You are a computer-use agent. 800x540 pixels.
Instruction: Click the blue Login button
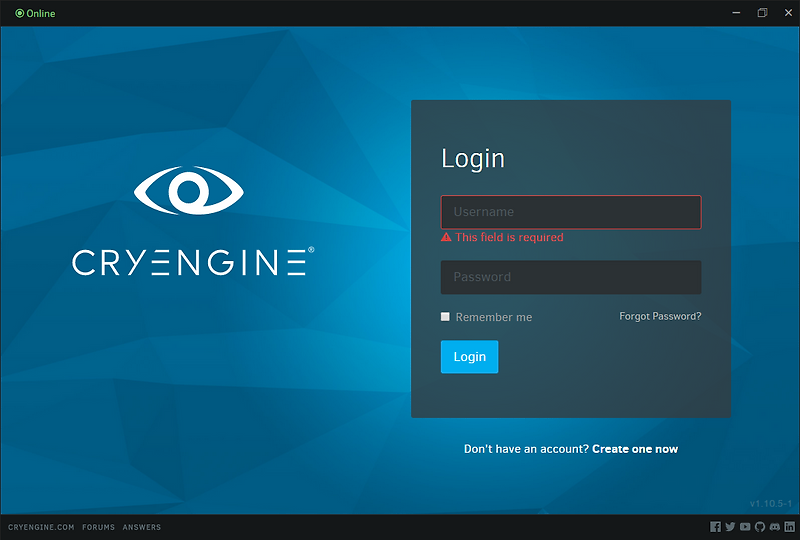click(469, 357)
